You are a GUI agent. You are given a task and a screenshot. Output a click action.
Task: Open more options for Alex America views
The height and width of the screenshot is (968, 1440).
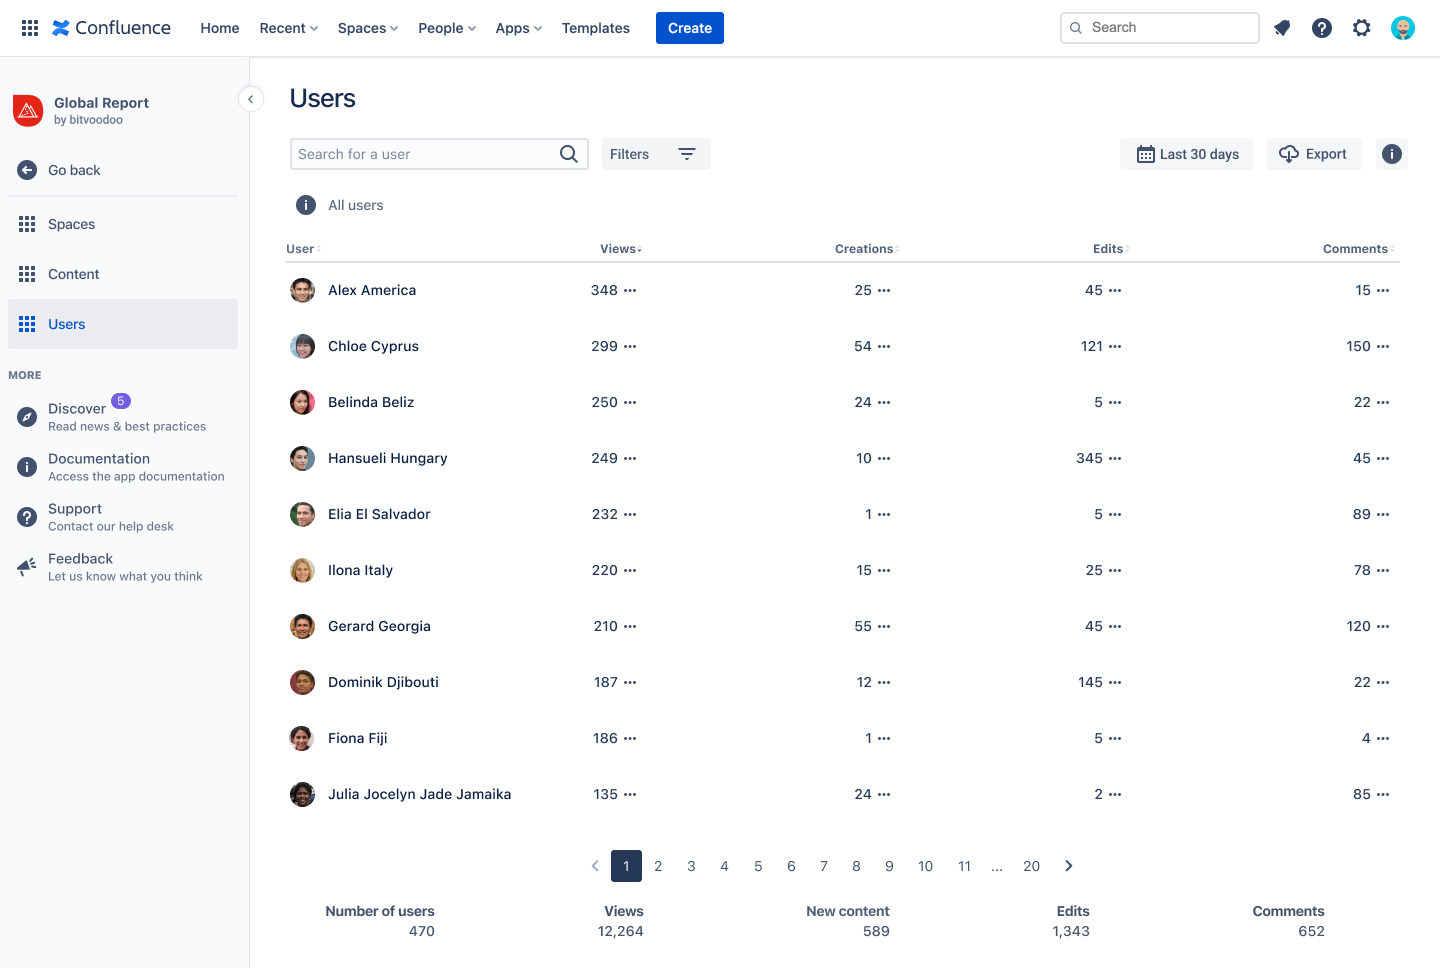click(x=630, y=290)
